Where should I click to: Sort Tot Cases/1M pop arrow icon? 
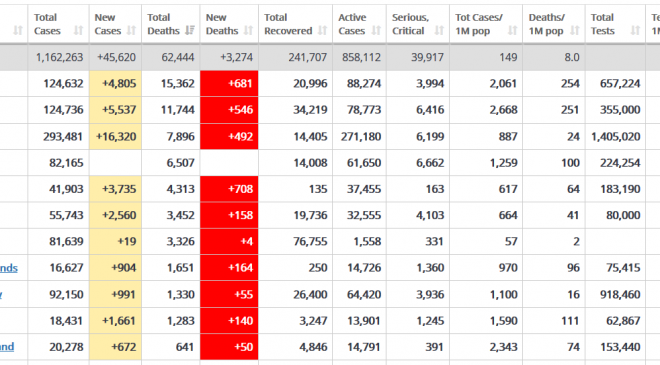point(513,30)
